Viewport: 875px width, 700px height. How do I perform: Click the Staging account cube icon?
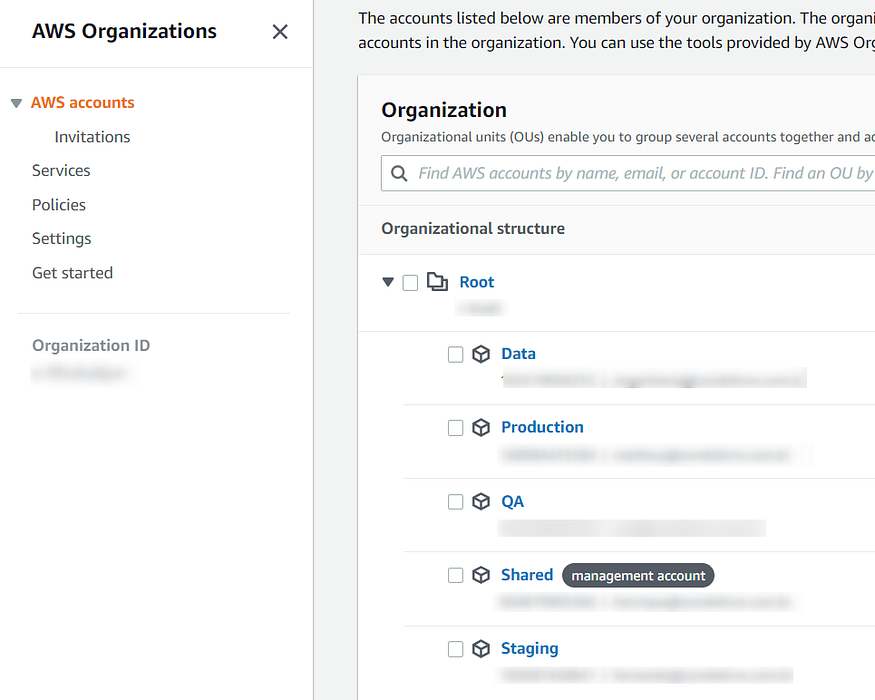tap(481, 649)
